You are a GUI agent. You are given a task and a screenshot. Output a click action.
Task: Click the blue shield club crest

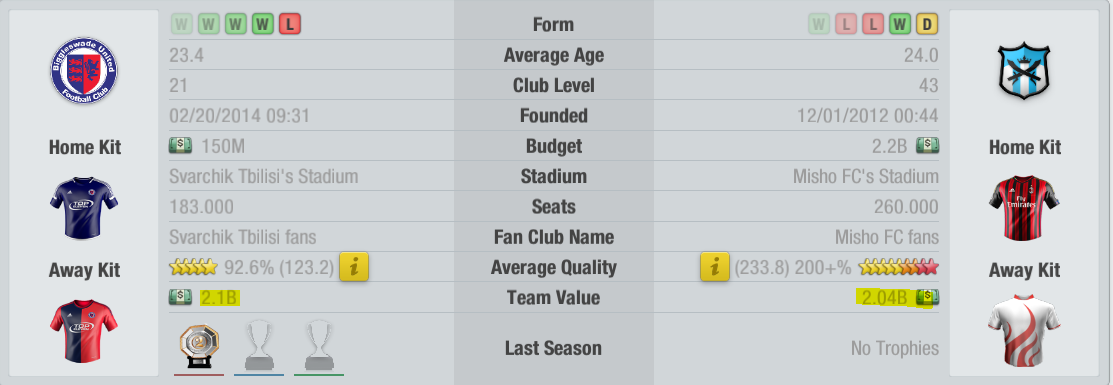[x=1024, y=72]
